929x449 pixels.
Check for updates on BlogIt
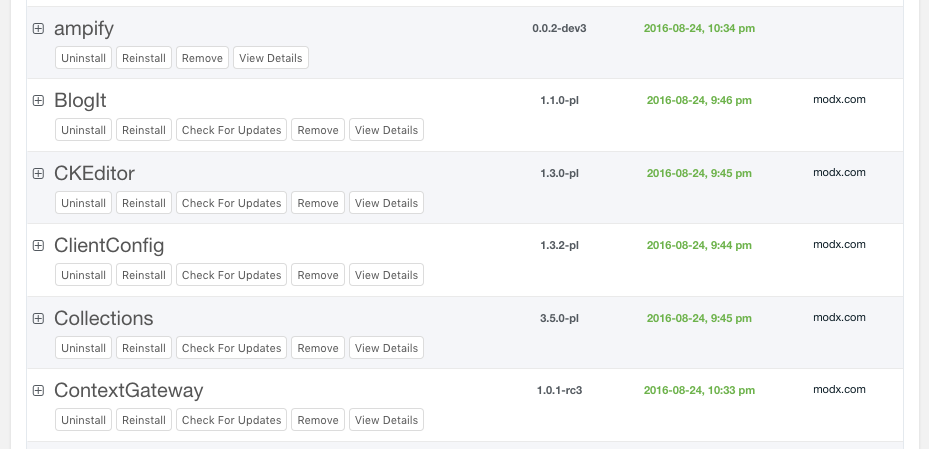point(232,130)
